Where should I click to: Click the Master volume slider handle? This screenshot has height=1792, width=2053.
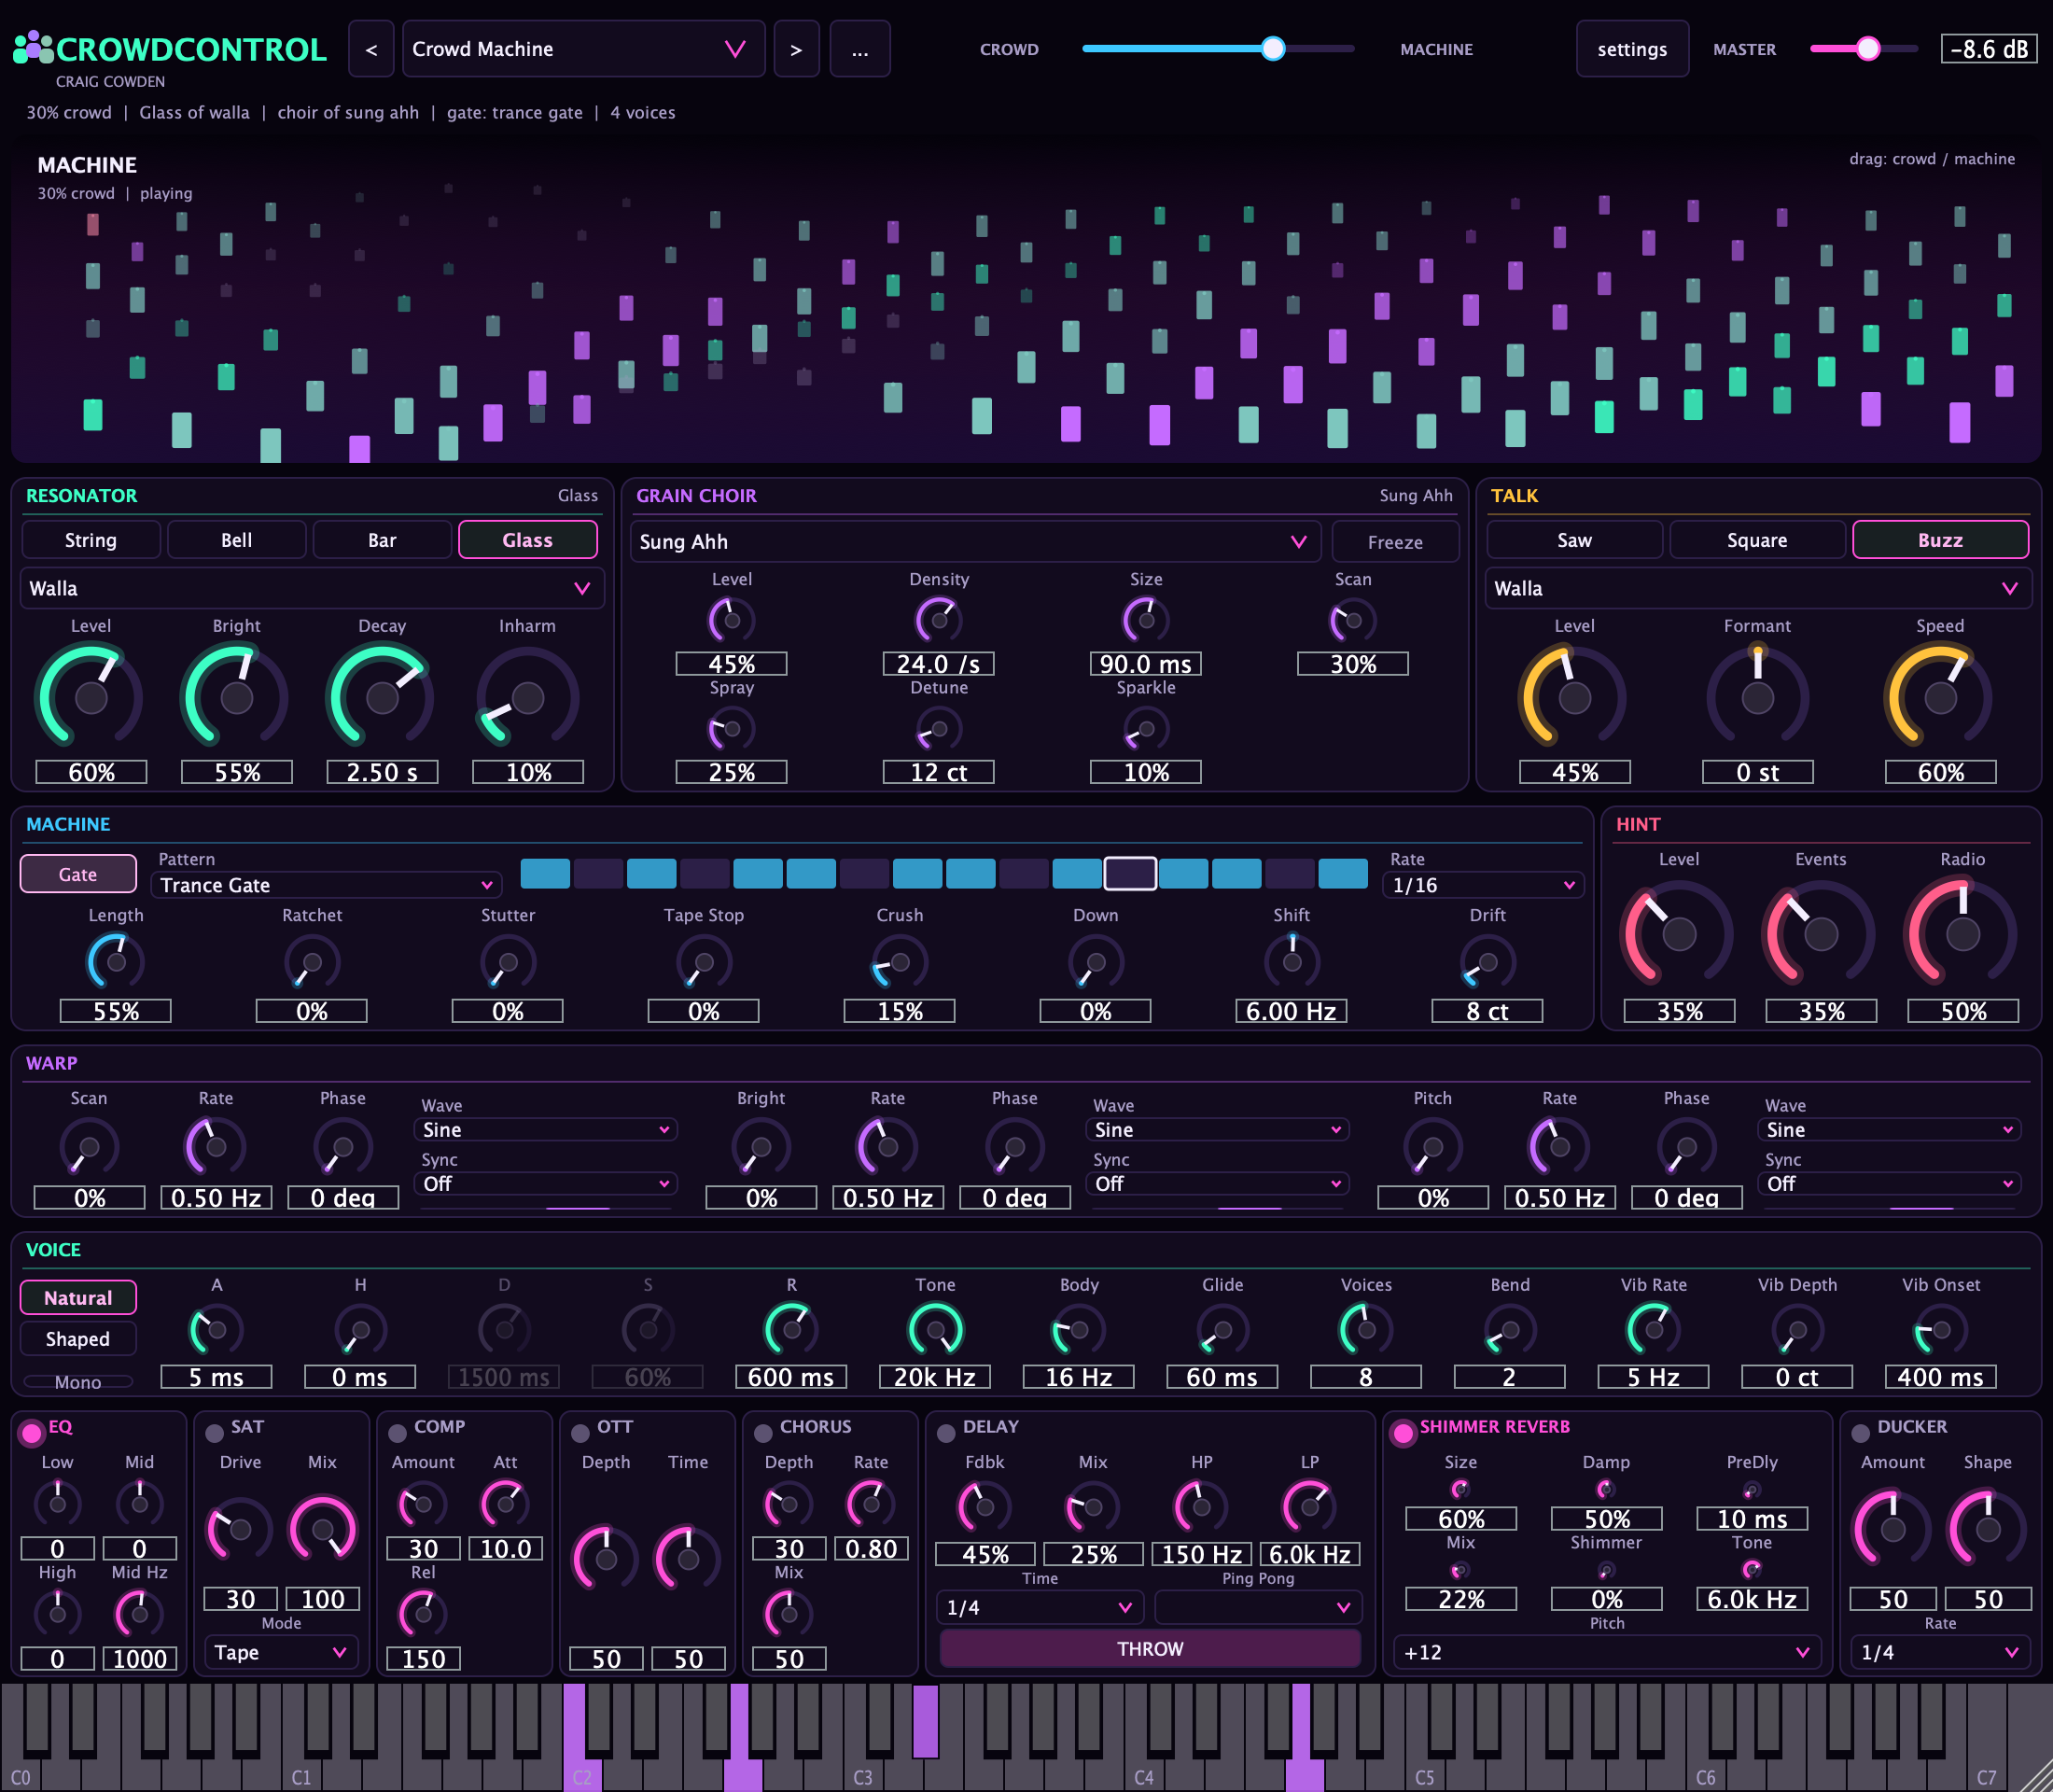[x=1868, y=48]
